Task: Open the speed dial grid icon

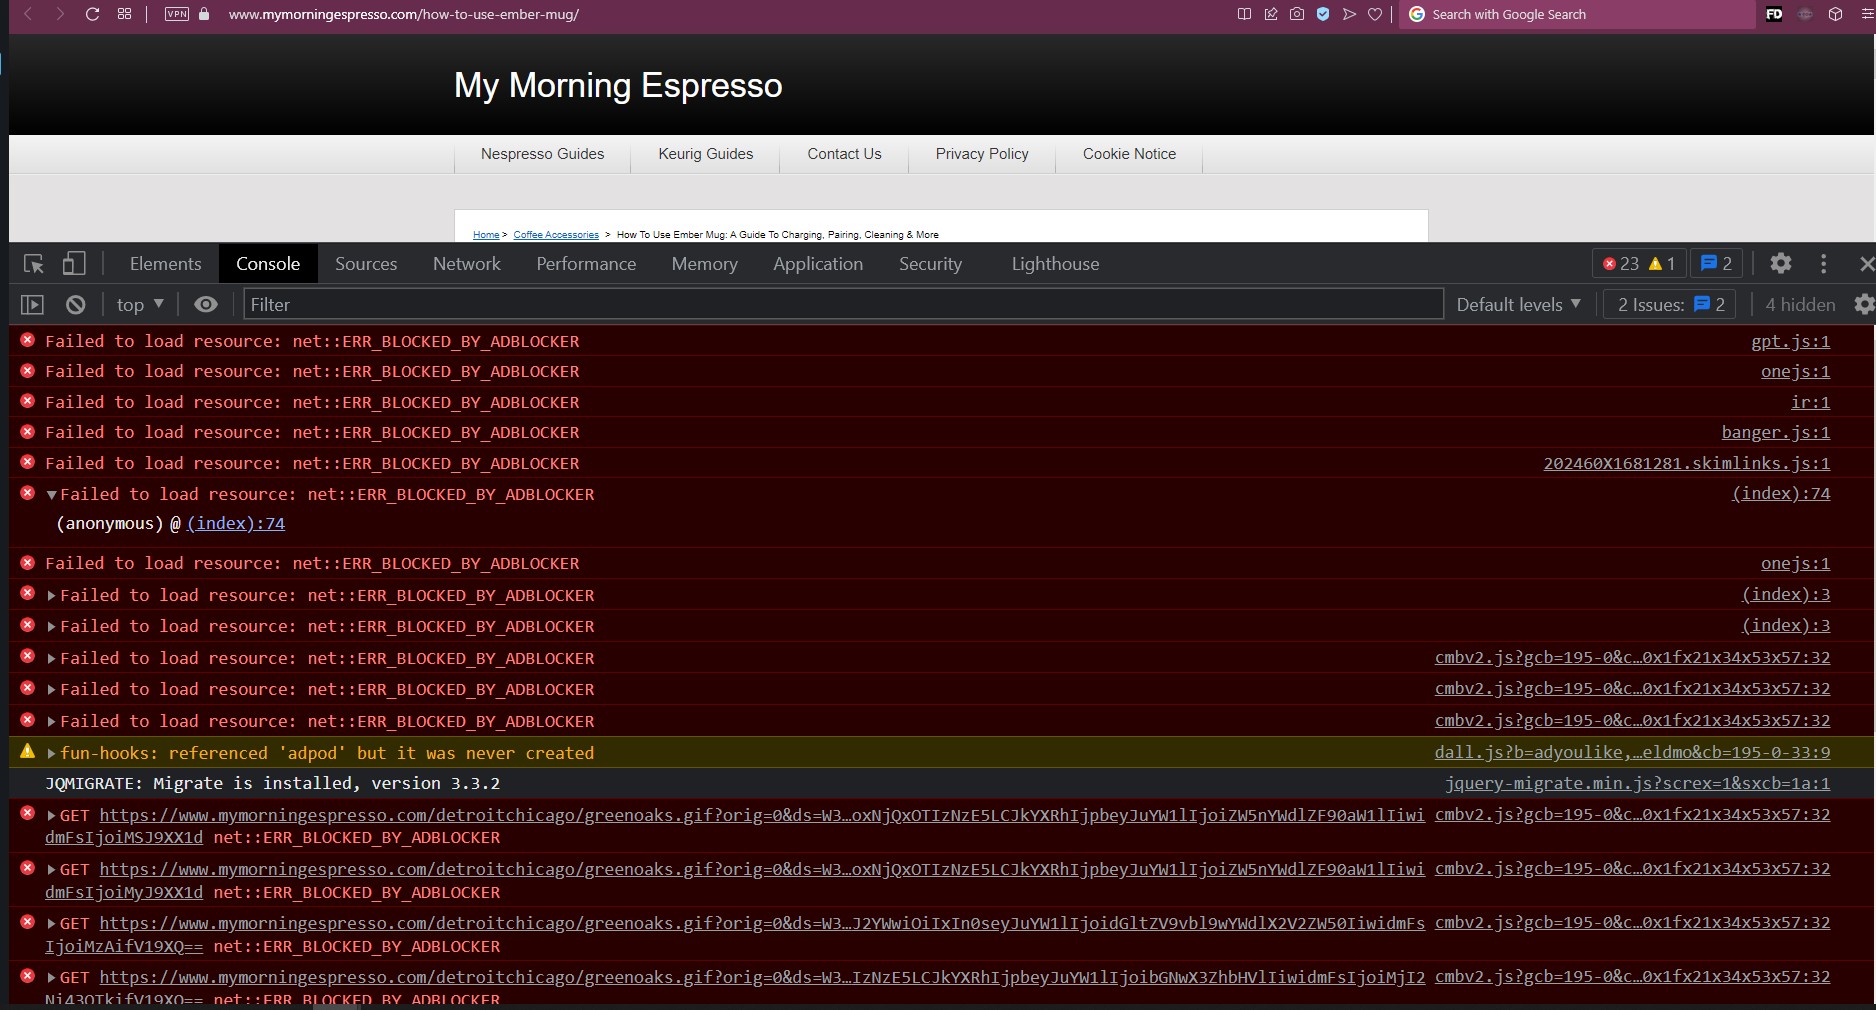Action: coord(124,14)
